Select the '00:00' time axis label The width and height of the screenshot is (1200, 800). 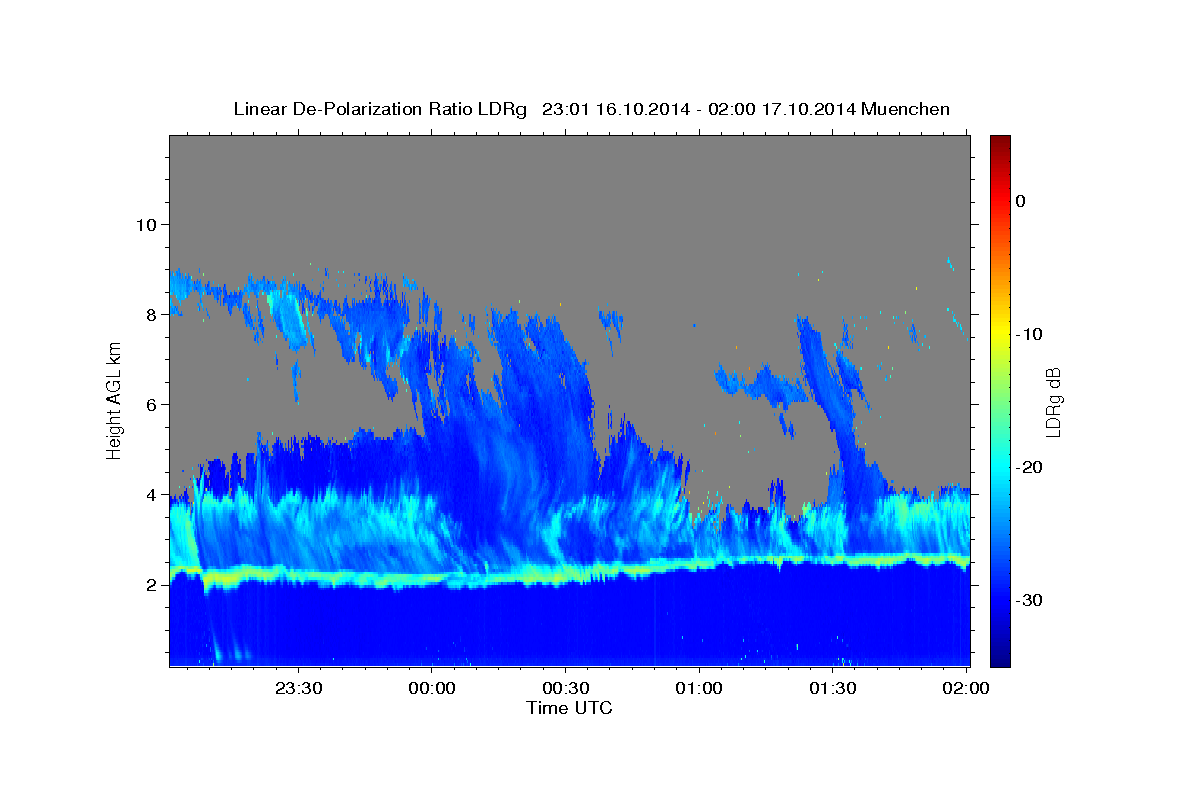point(432,689)
